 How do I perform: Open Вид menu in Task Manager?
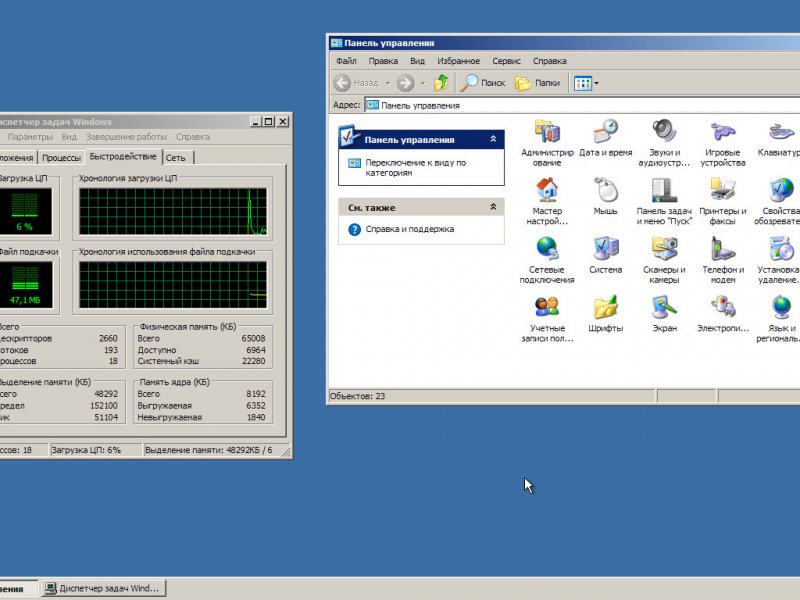(x=69, y=137)
